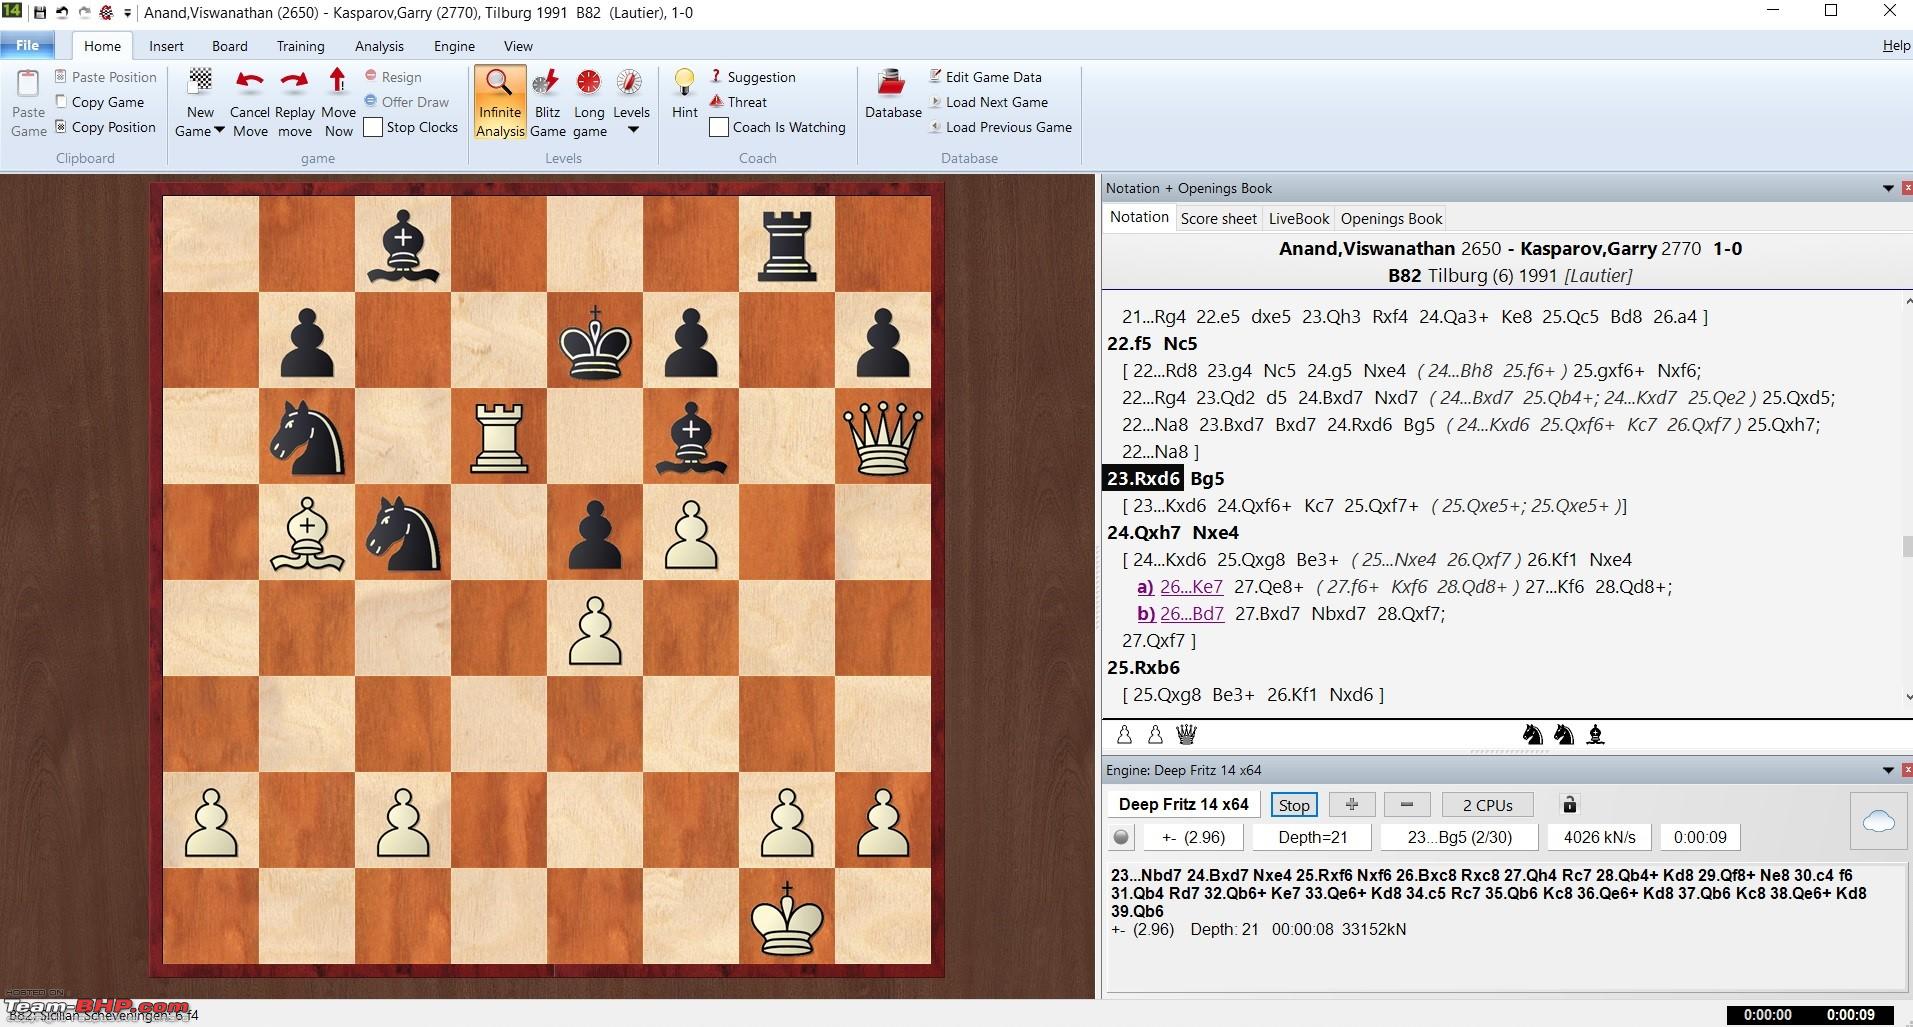Click the Stop engine button
1913x1027 pixels.
1294,805
